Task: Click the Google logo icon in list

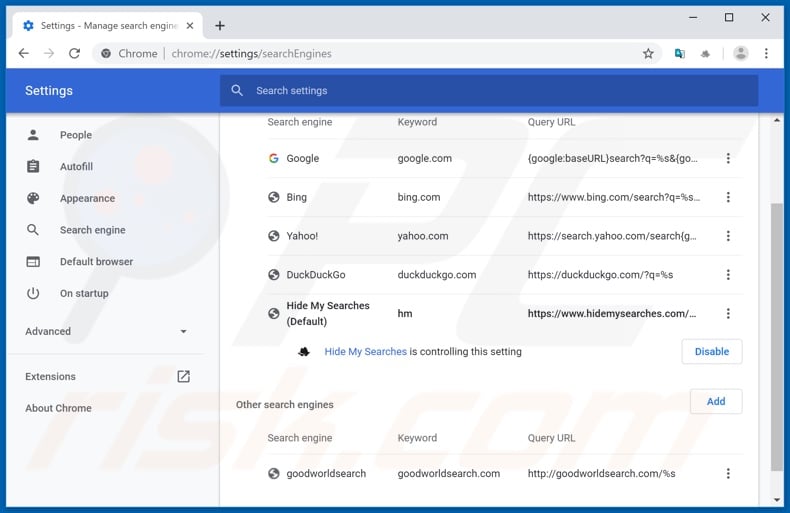Action: click(x=274, y=158)
